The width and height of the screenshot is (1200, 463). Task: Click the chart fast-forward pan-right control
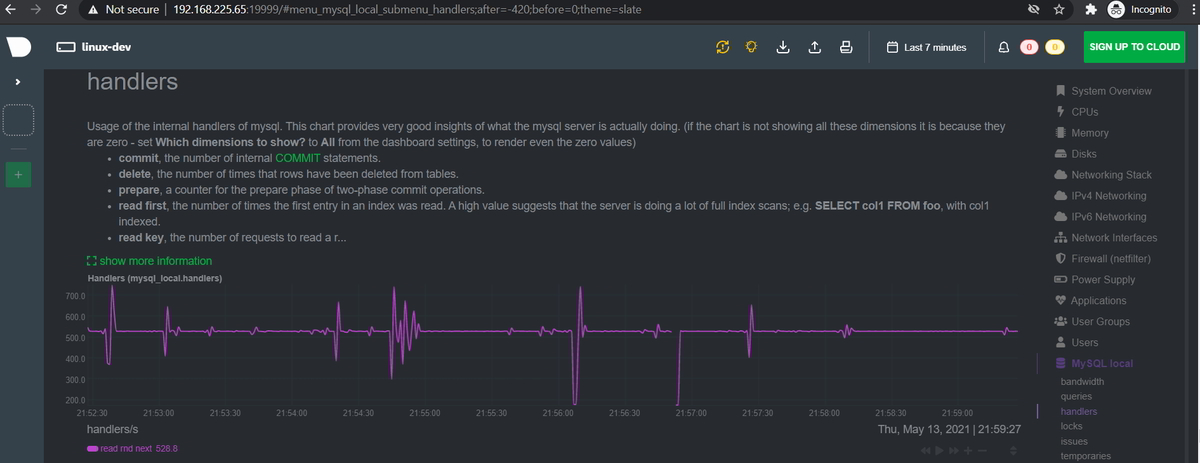point(953,452)
